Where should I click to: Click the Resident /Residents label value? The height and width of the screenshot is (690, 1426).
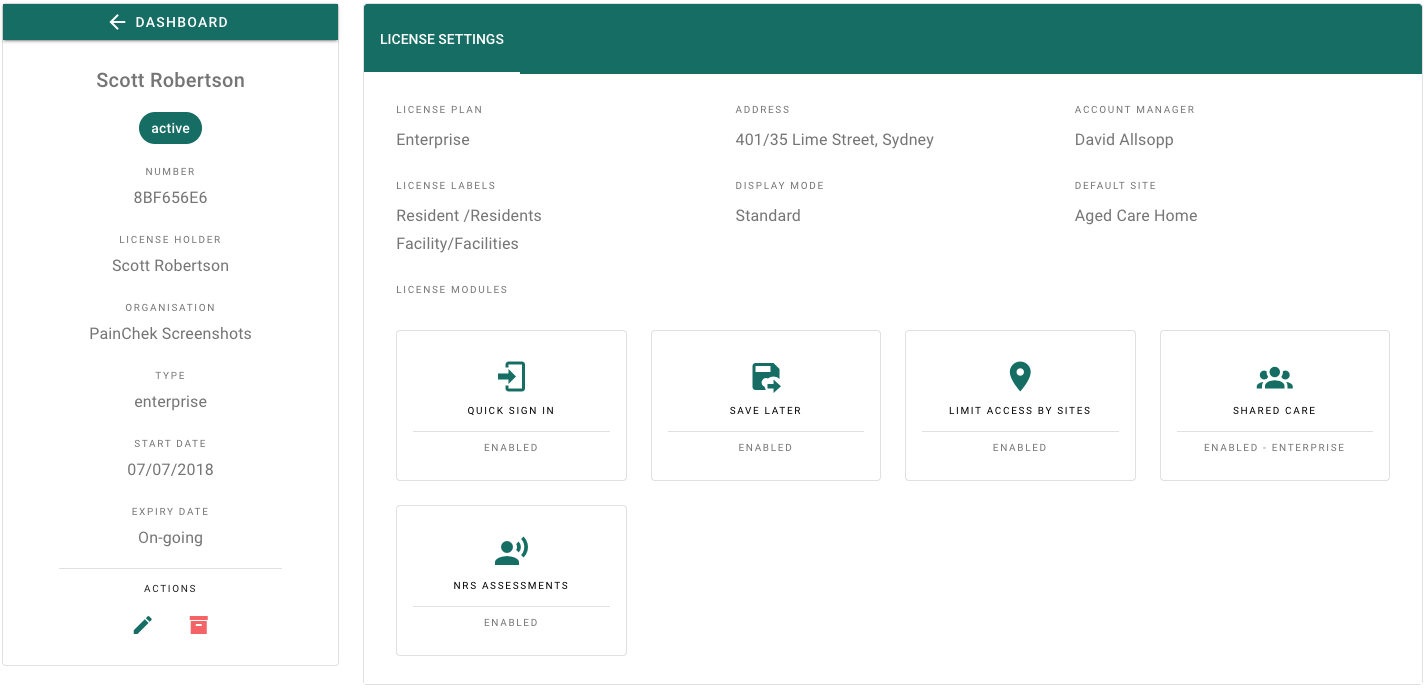(469, 216)
